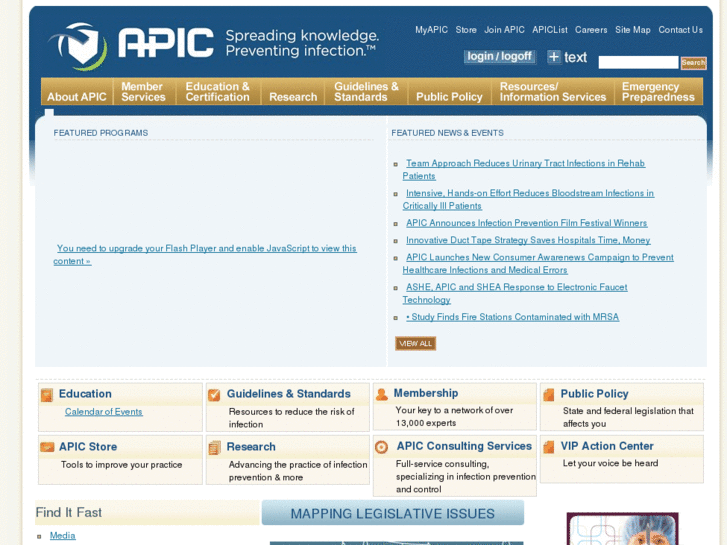The image size is (727, 545).
Task: Open Electronic Faucet Technology response article
Action: pyautogui.click(x=515, y=293)
